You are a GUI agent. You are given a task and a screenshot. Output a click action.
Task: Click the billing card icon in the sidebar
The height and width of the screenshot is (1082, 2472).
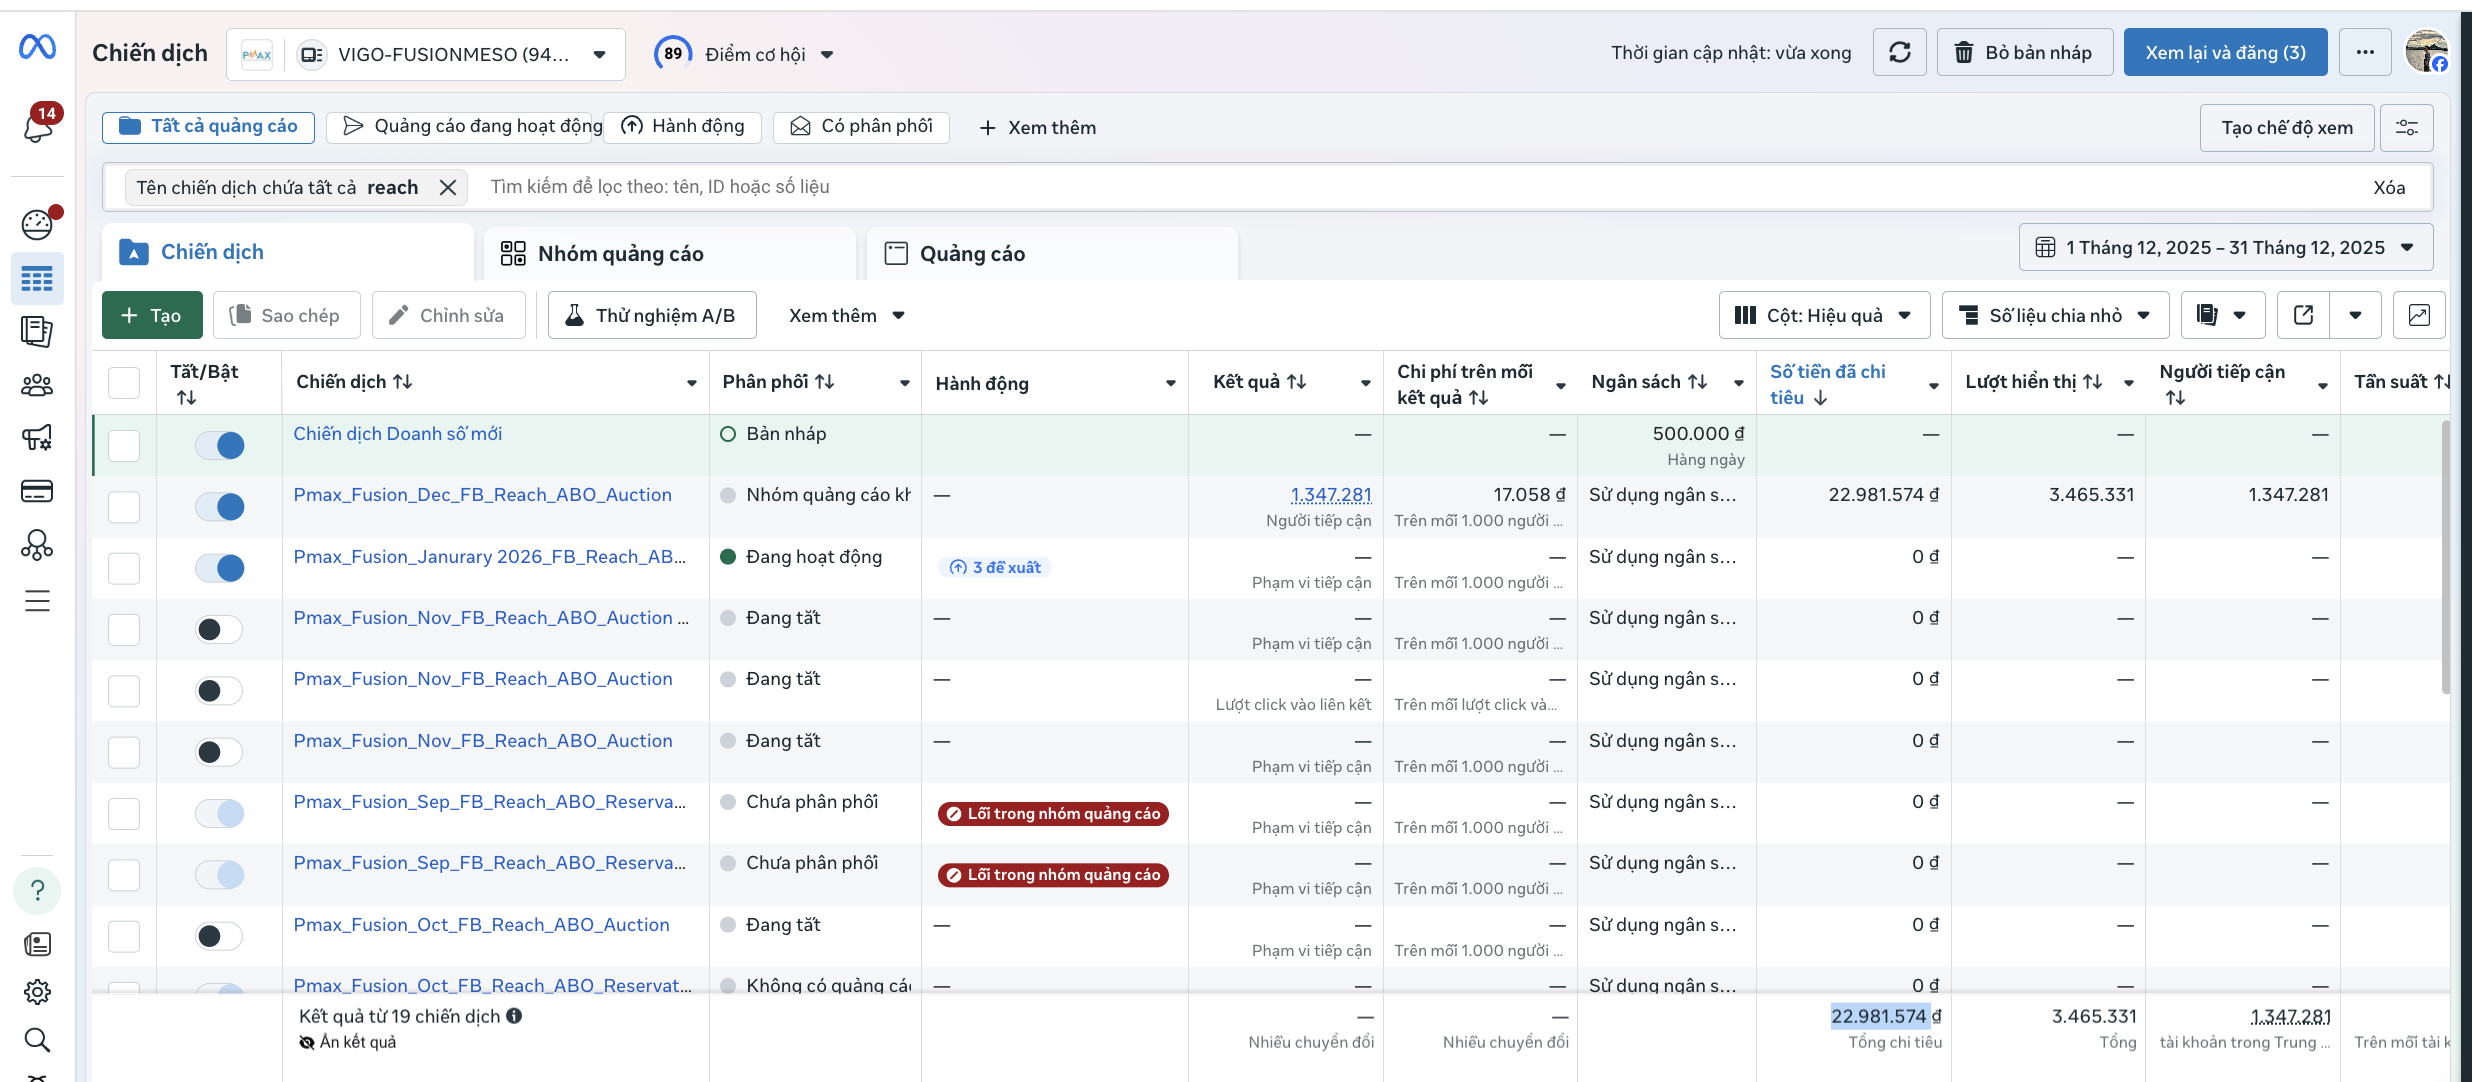(x=37, y=491)
